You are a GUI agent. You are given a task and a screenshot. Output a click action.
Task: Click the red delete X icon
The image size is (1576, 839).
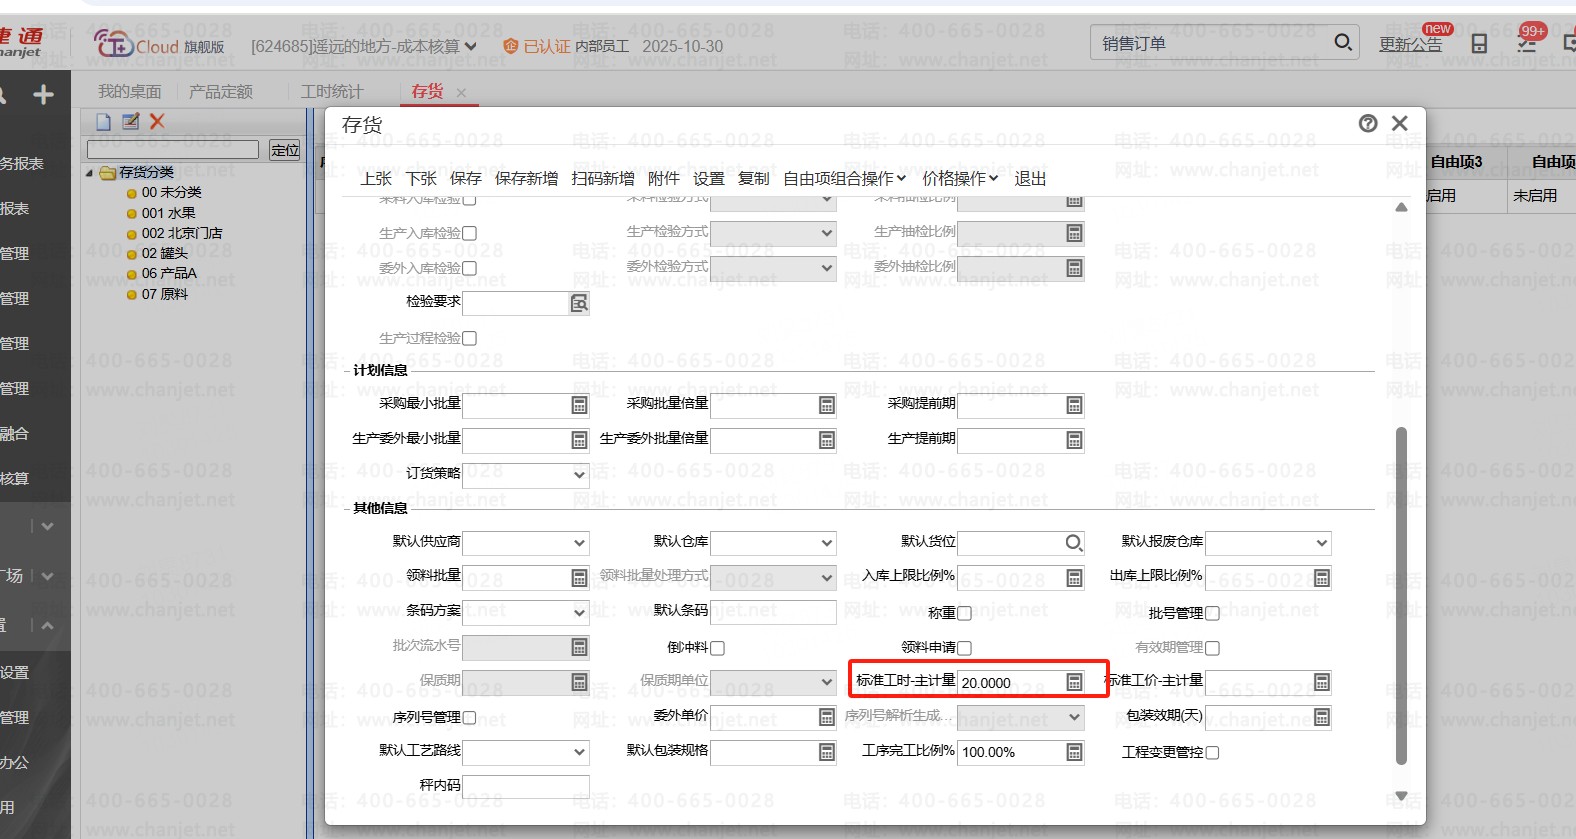click(157, 121)
